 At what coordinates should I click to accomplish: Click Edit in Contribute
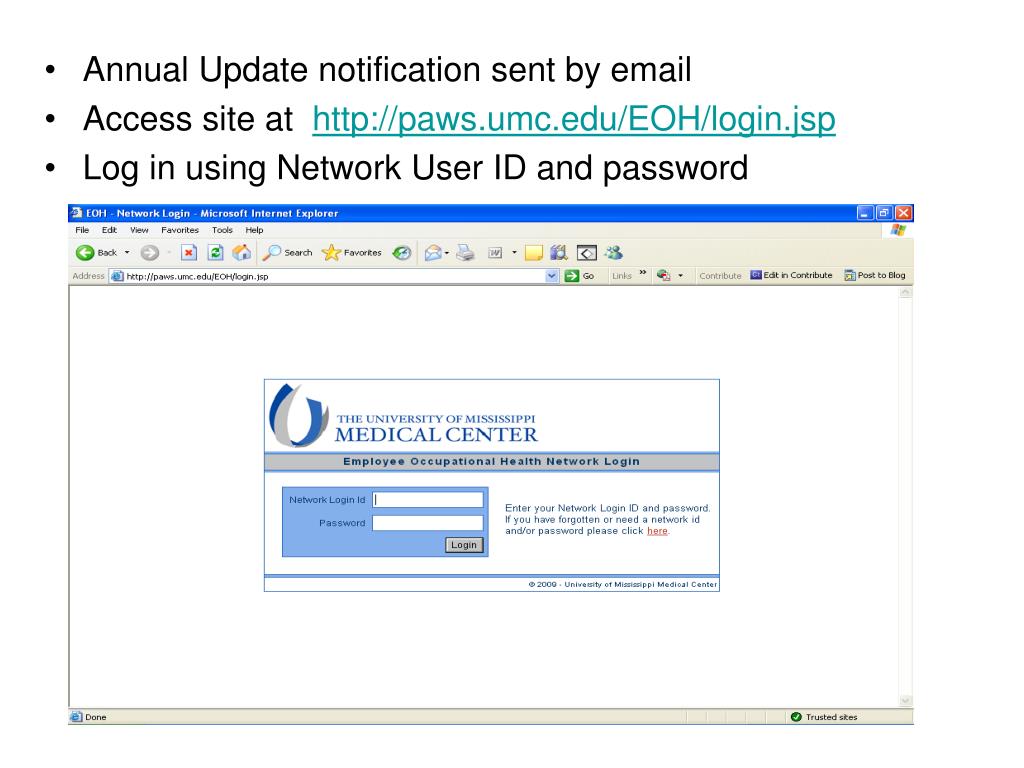pyautogui.click(x=792, y=276)
